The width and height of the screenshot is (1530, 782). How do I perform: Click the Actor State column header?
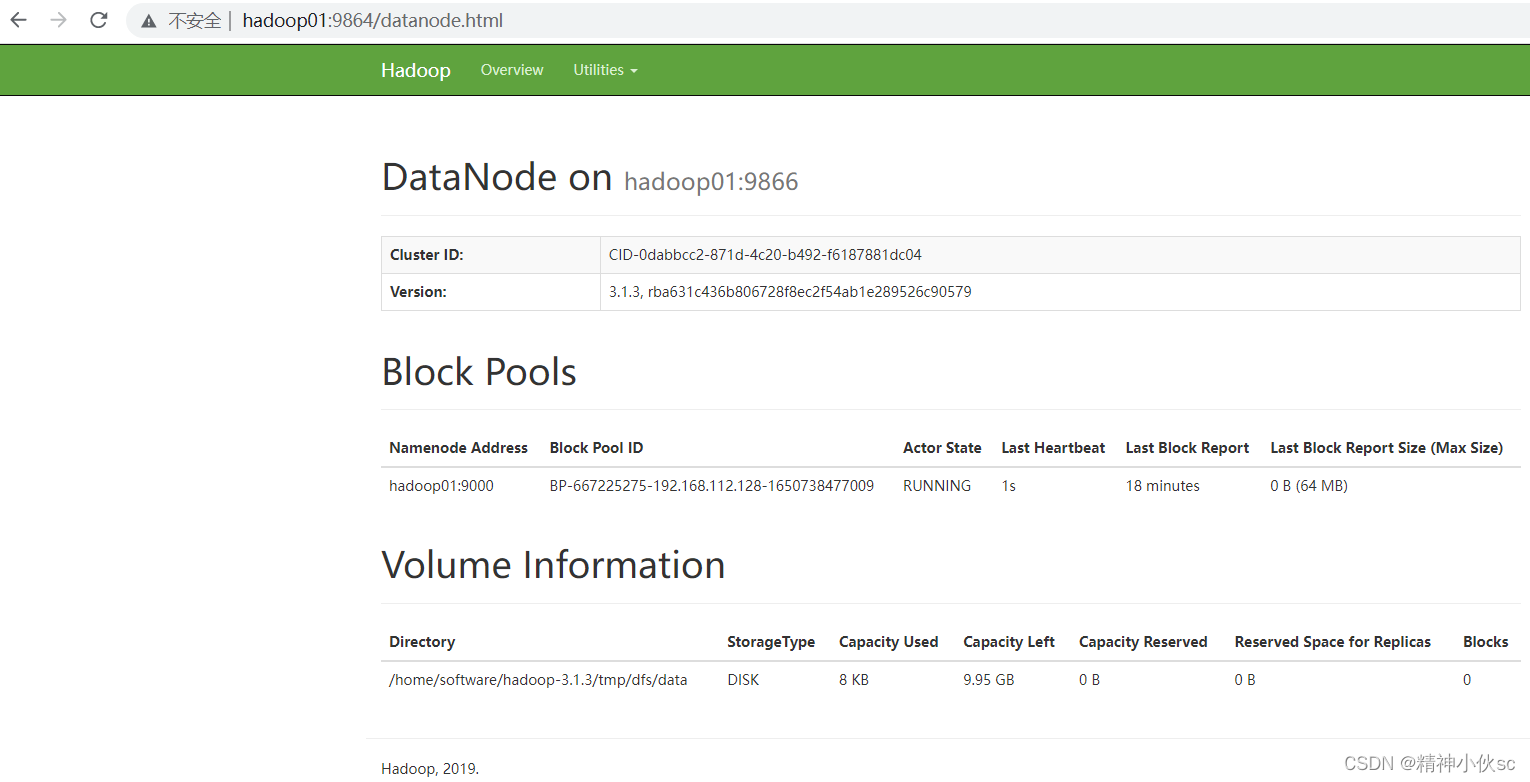(942, 448)
